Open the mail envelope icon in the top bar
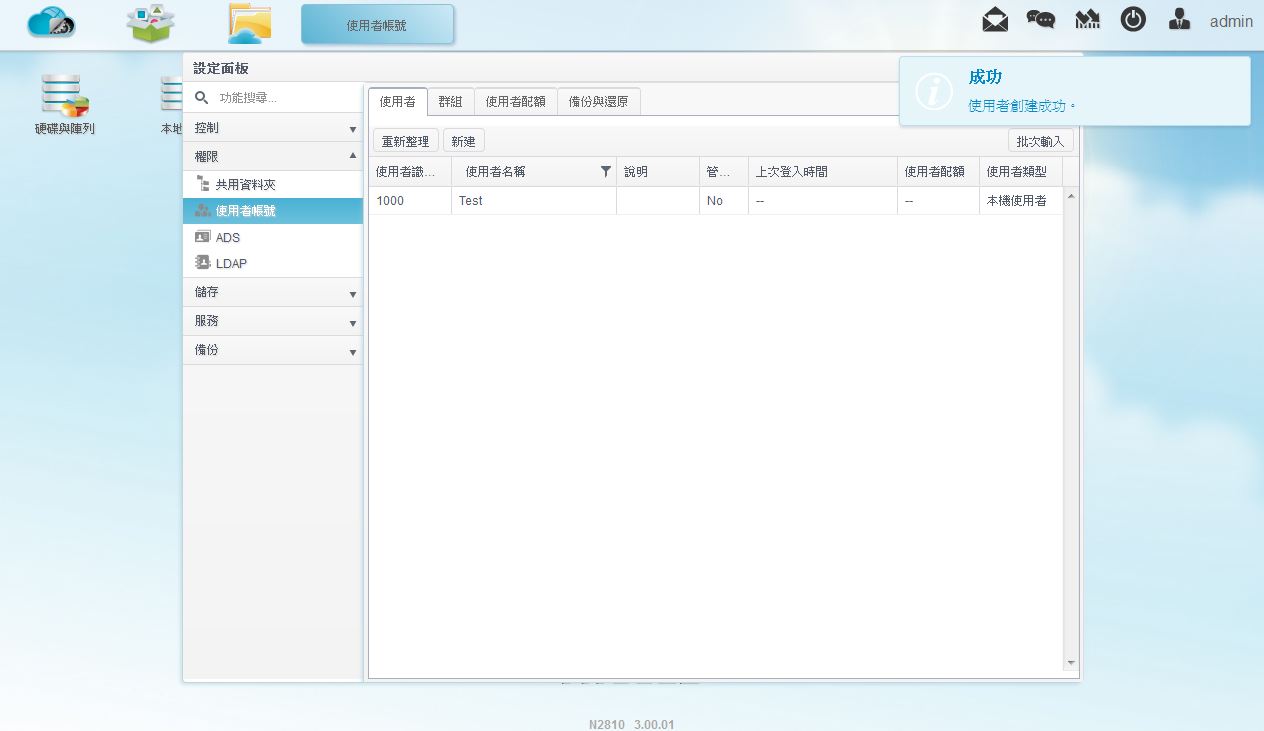Screen dimensions: 1264x731 (995, 20)
